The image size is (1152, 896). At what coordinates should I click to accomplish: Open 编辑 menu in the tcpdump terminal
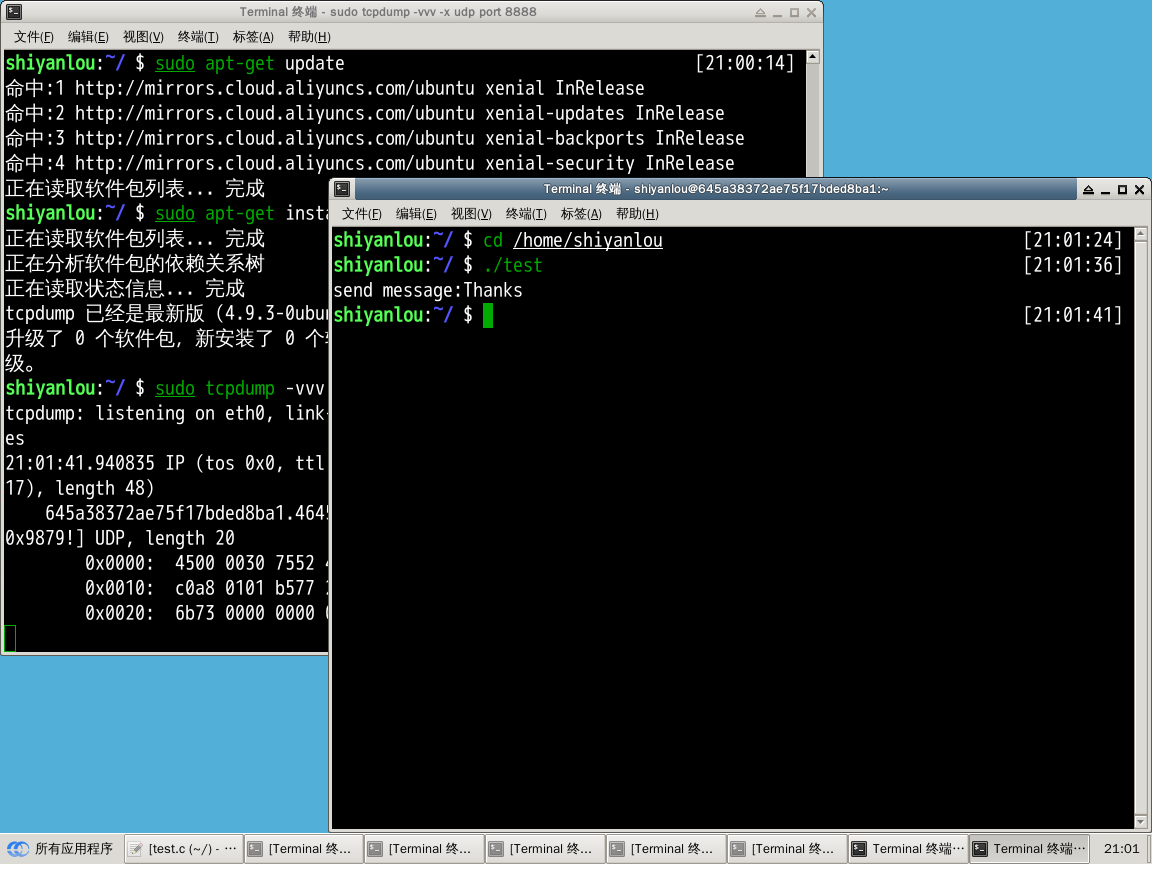tap(88, 37)
